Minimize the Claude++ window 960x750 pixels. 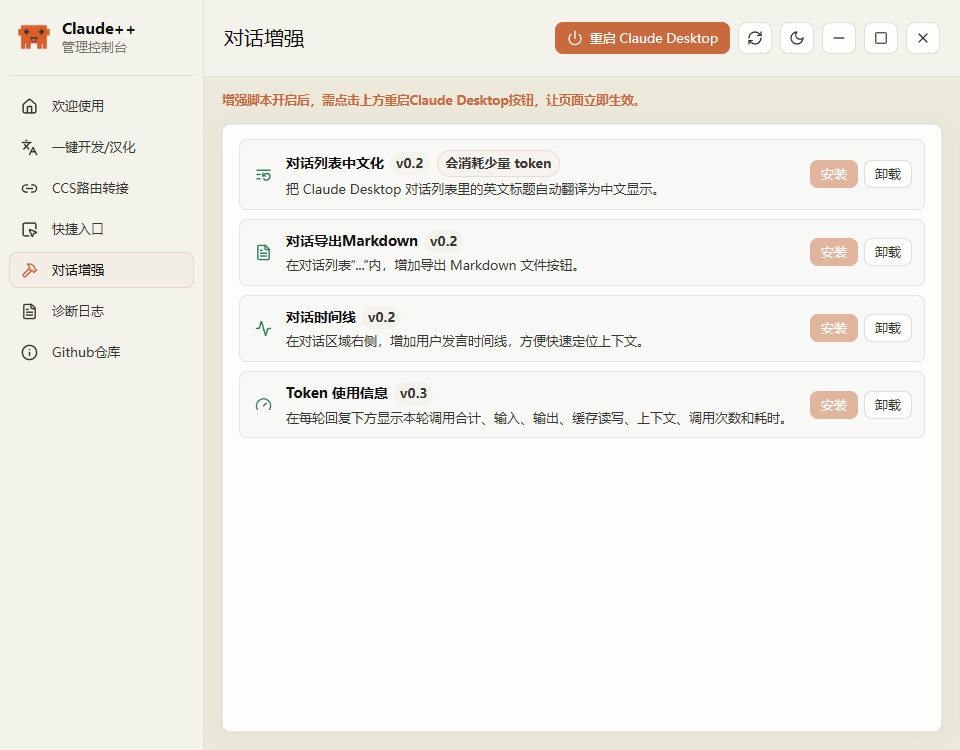839,38
